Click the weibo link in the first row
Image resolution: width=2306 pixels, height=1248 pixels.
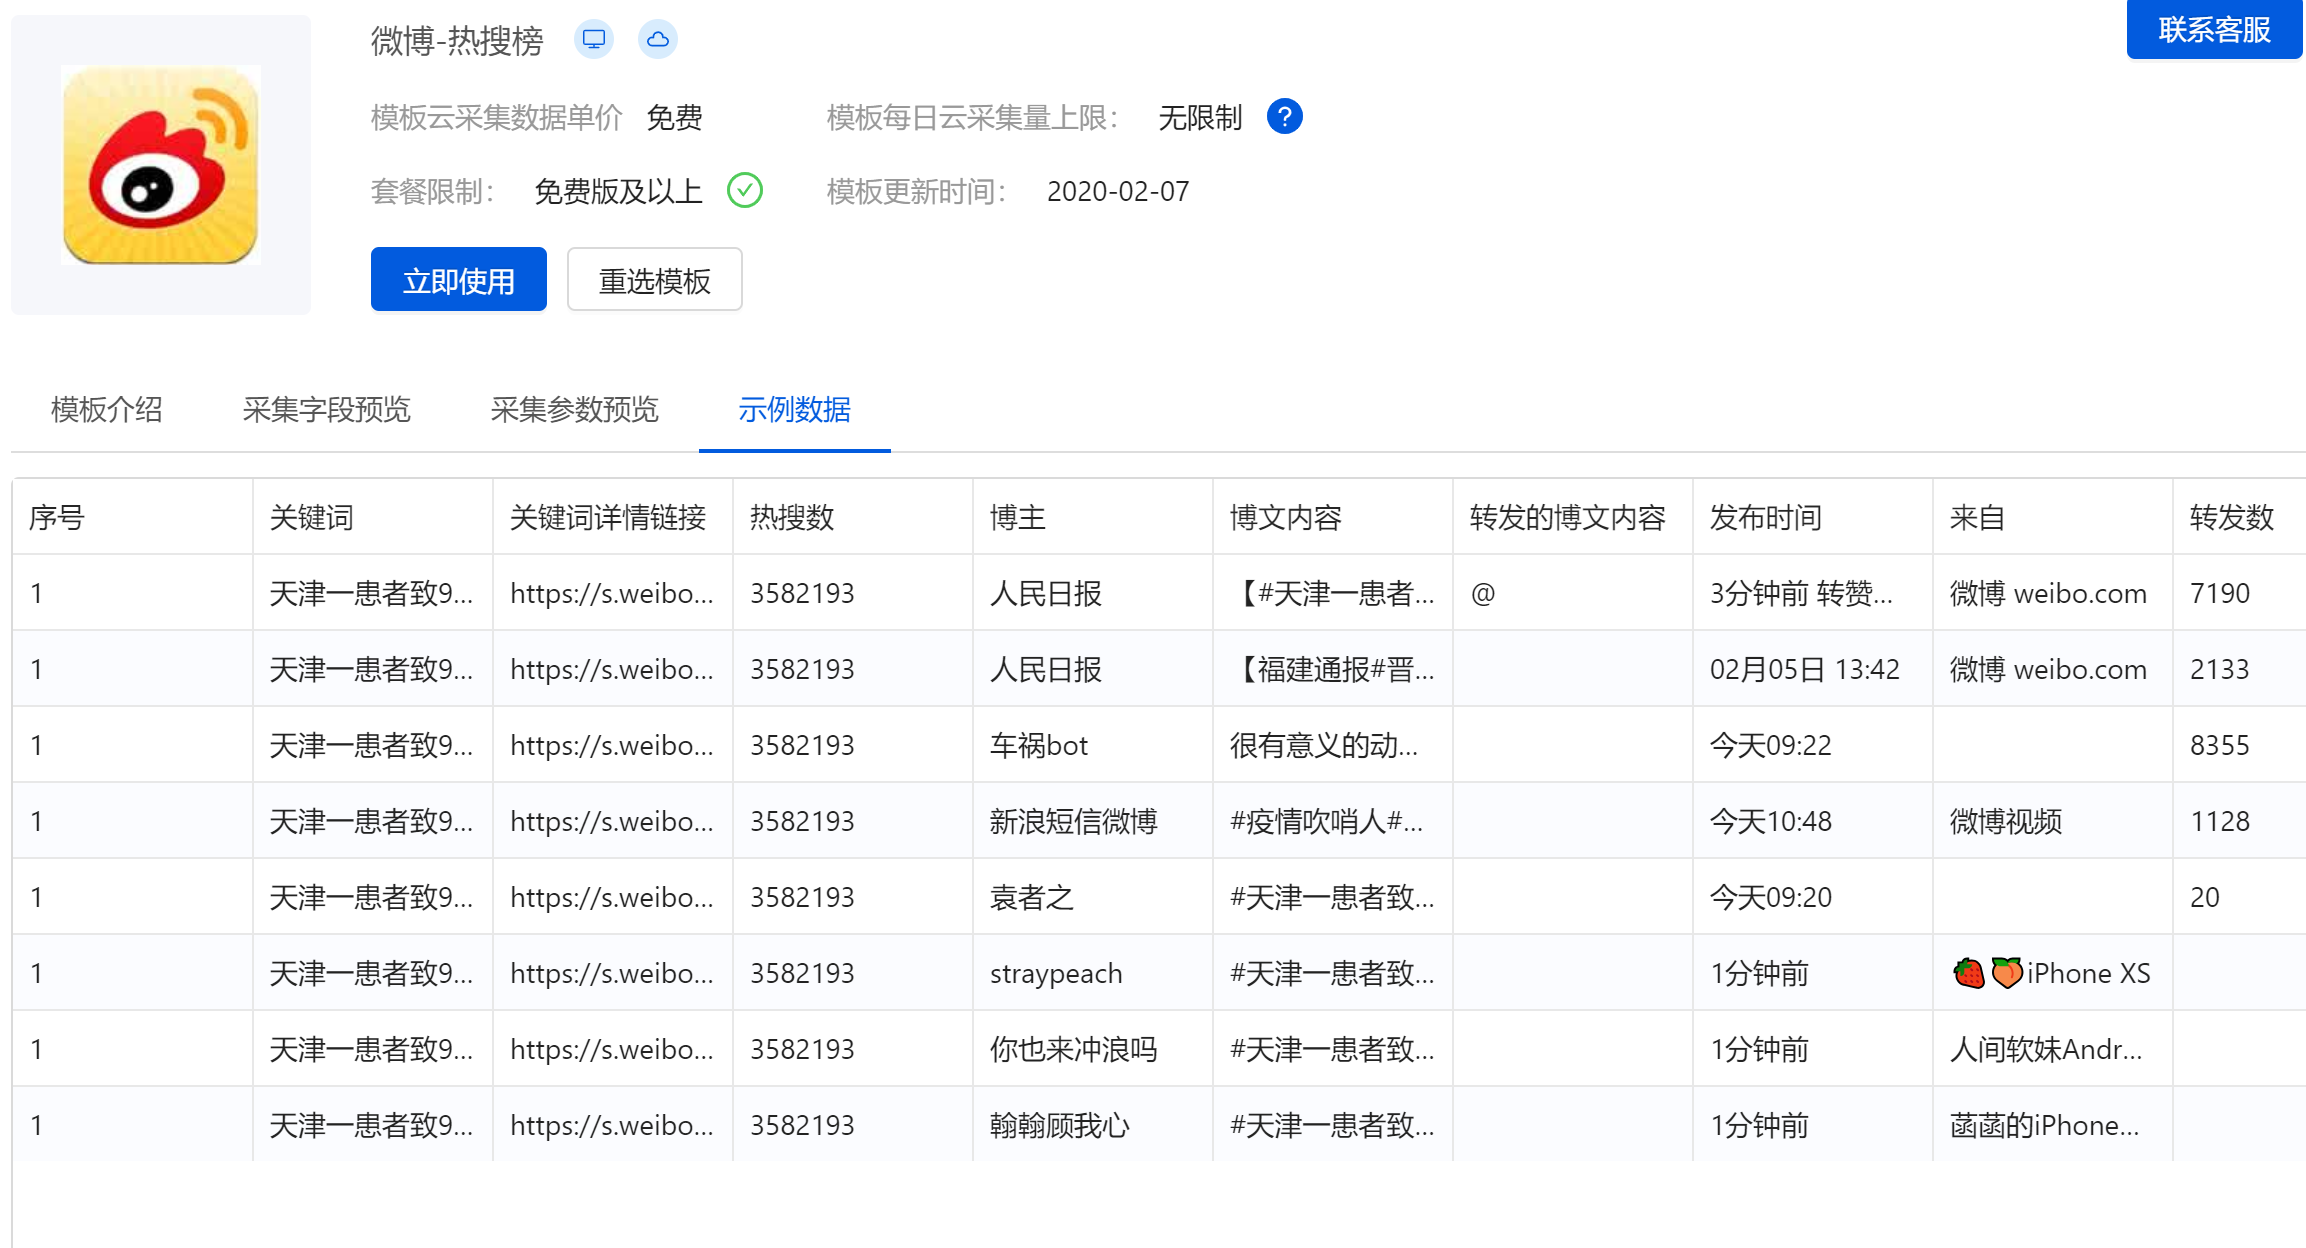(611, 594)
